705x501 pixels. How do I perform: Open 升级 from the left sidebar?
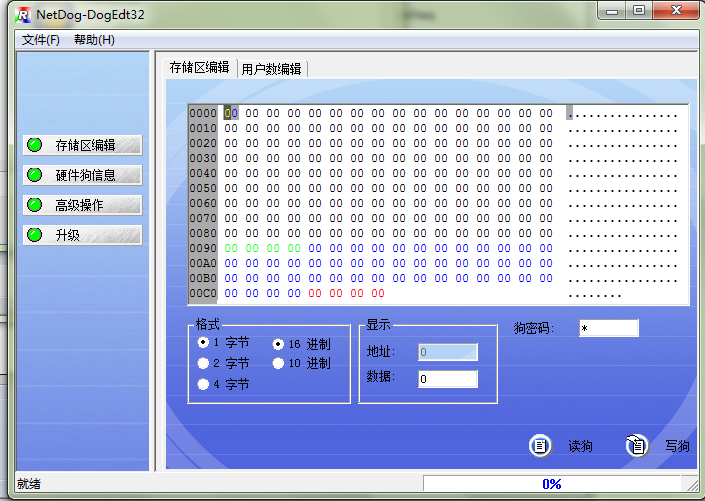point(83,235)
